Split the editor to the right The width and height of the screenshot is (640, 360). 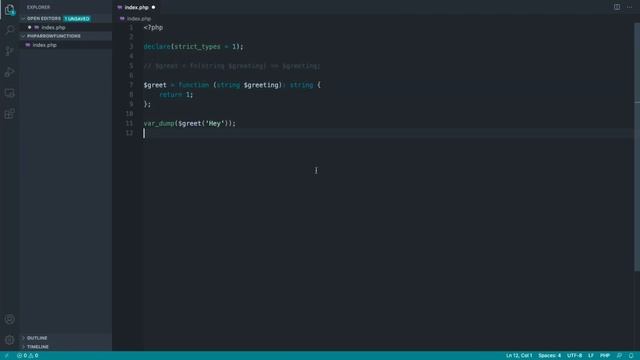[x=617, y=7]
